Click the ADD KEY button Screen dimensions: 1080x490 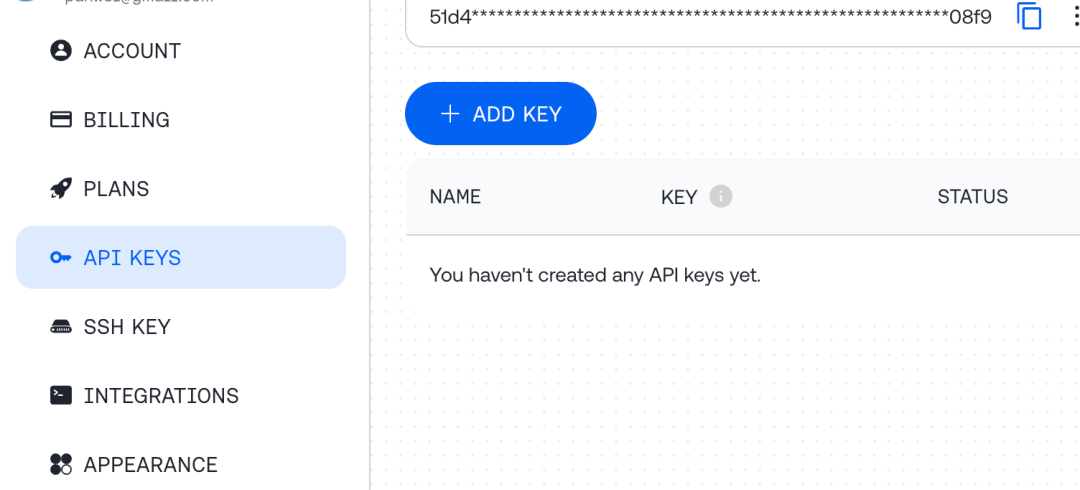pyautogui.click(x=501, y=113)
